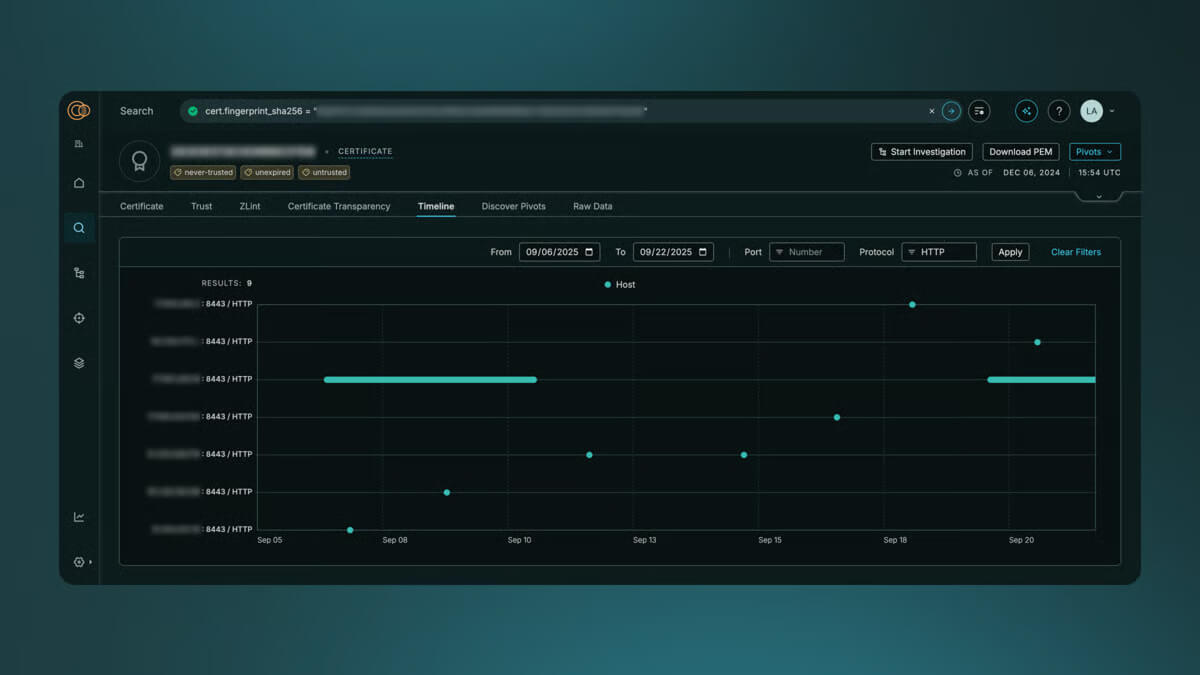The image size is (1200, 675).
Task: Open the Certificate Transparency tab
Action: (338, 206)
